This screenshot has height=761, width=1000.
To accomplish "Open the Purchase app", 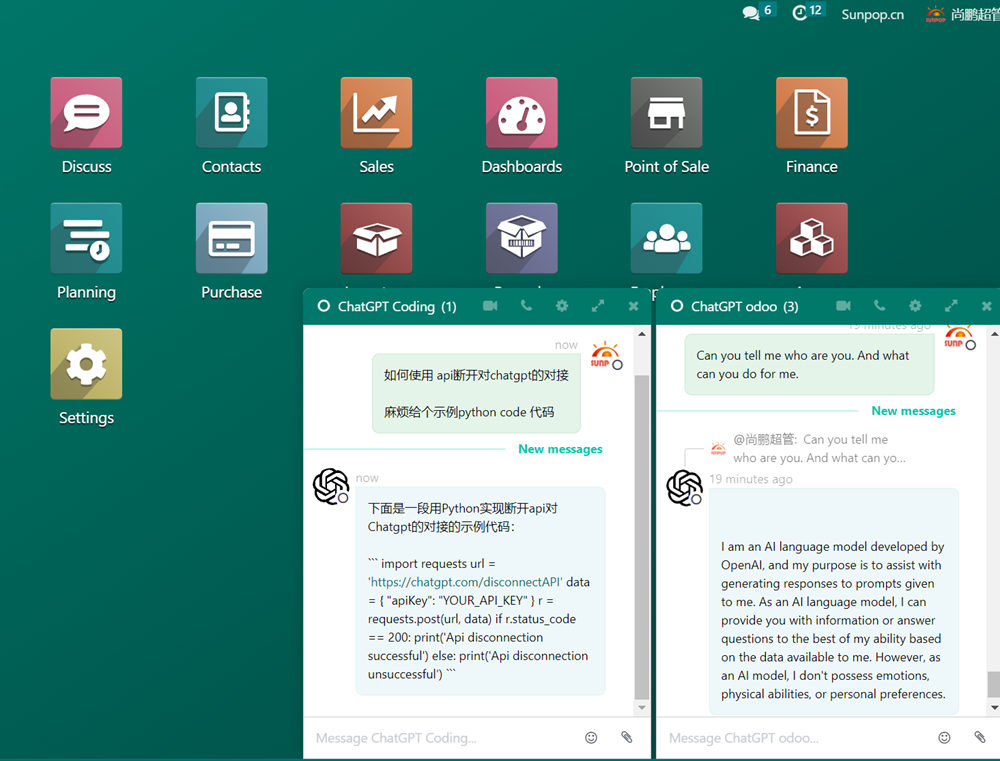I will pos(231,239).
